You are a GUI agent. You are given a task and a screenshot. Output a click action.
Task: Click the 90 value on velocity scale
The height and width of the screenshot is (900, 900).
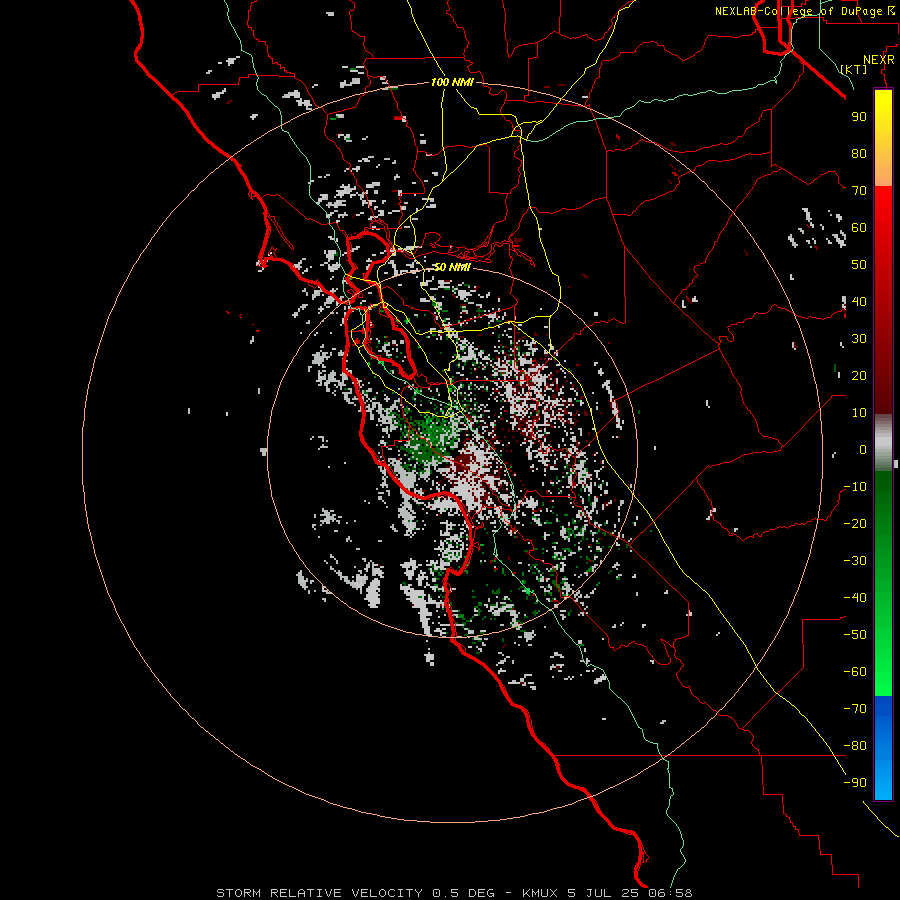859,117
